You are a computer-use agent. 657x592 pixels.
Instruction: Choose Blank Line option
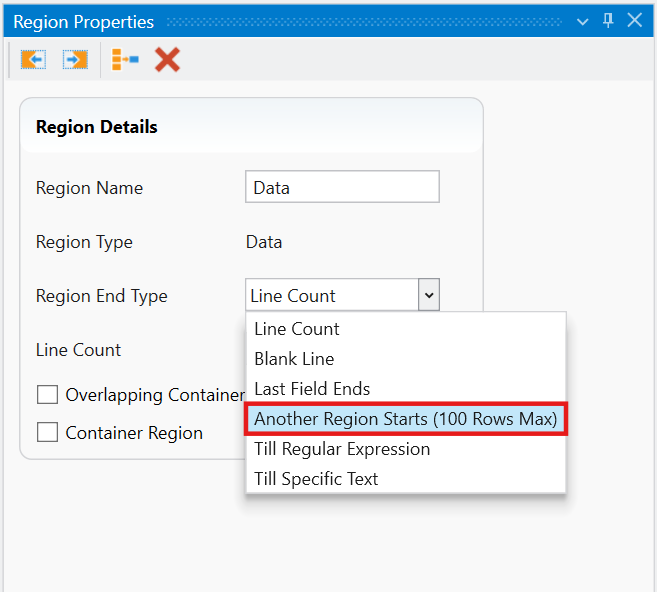[x=294, y=359]
